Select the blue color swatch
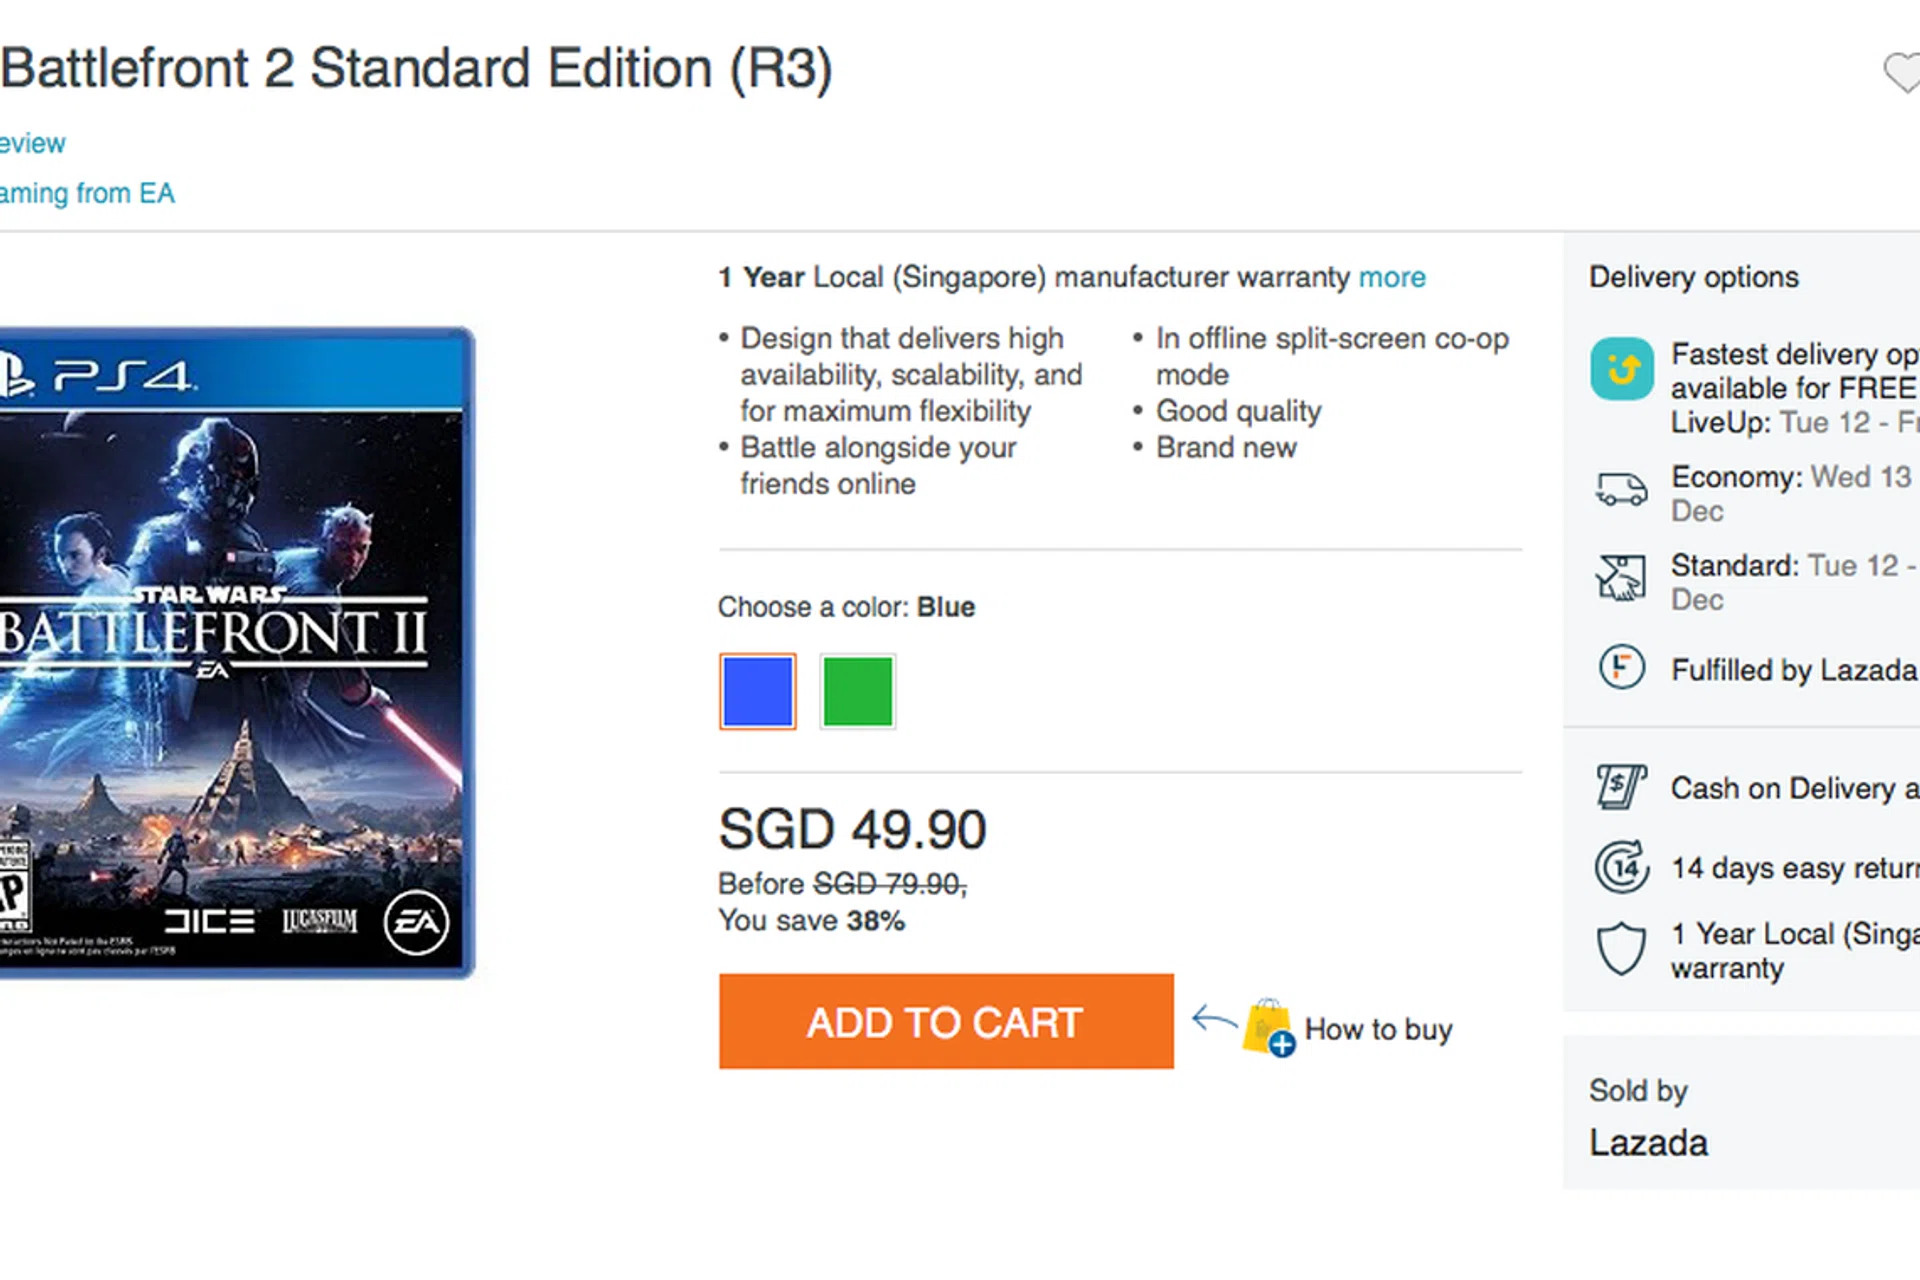1920x1280 pixels. coord(758,691)
